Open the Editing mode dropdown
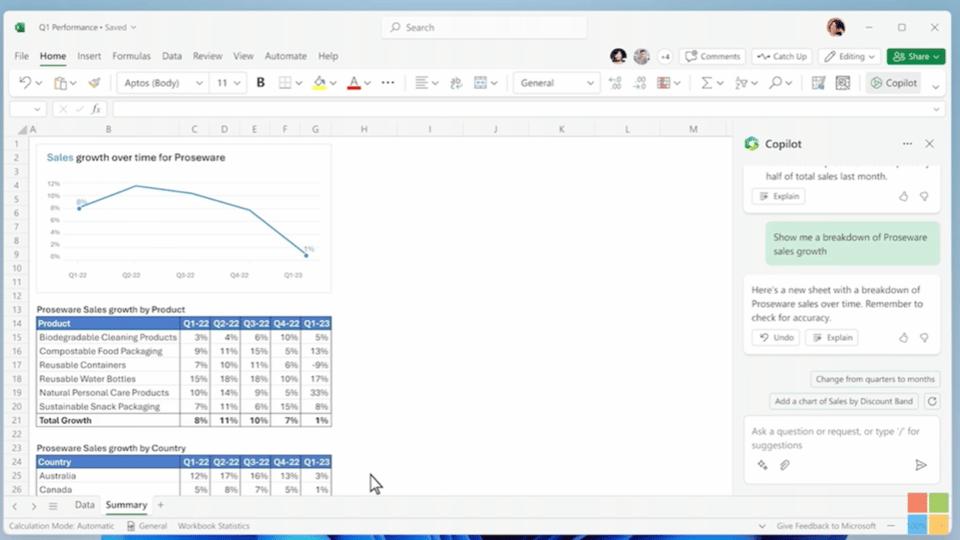The image size is (960, 540). 850,56
